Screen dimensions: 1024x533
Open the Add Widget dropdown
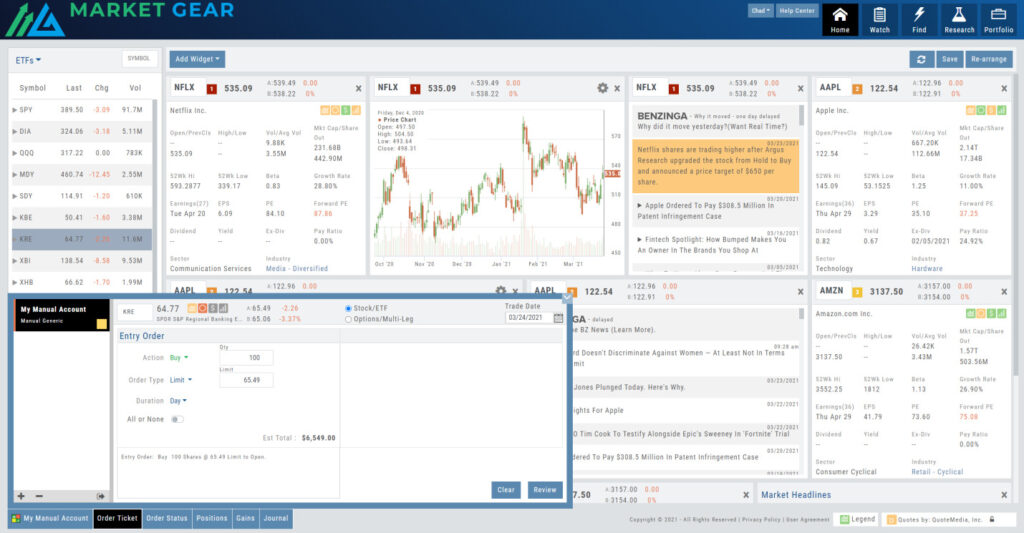click(x=197, y=59)
